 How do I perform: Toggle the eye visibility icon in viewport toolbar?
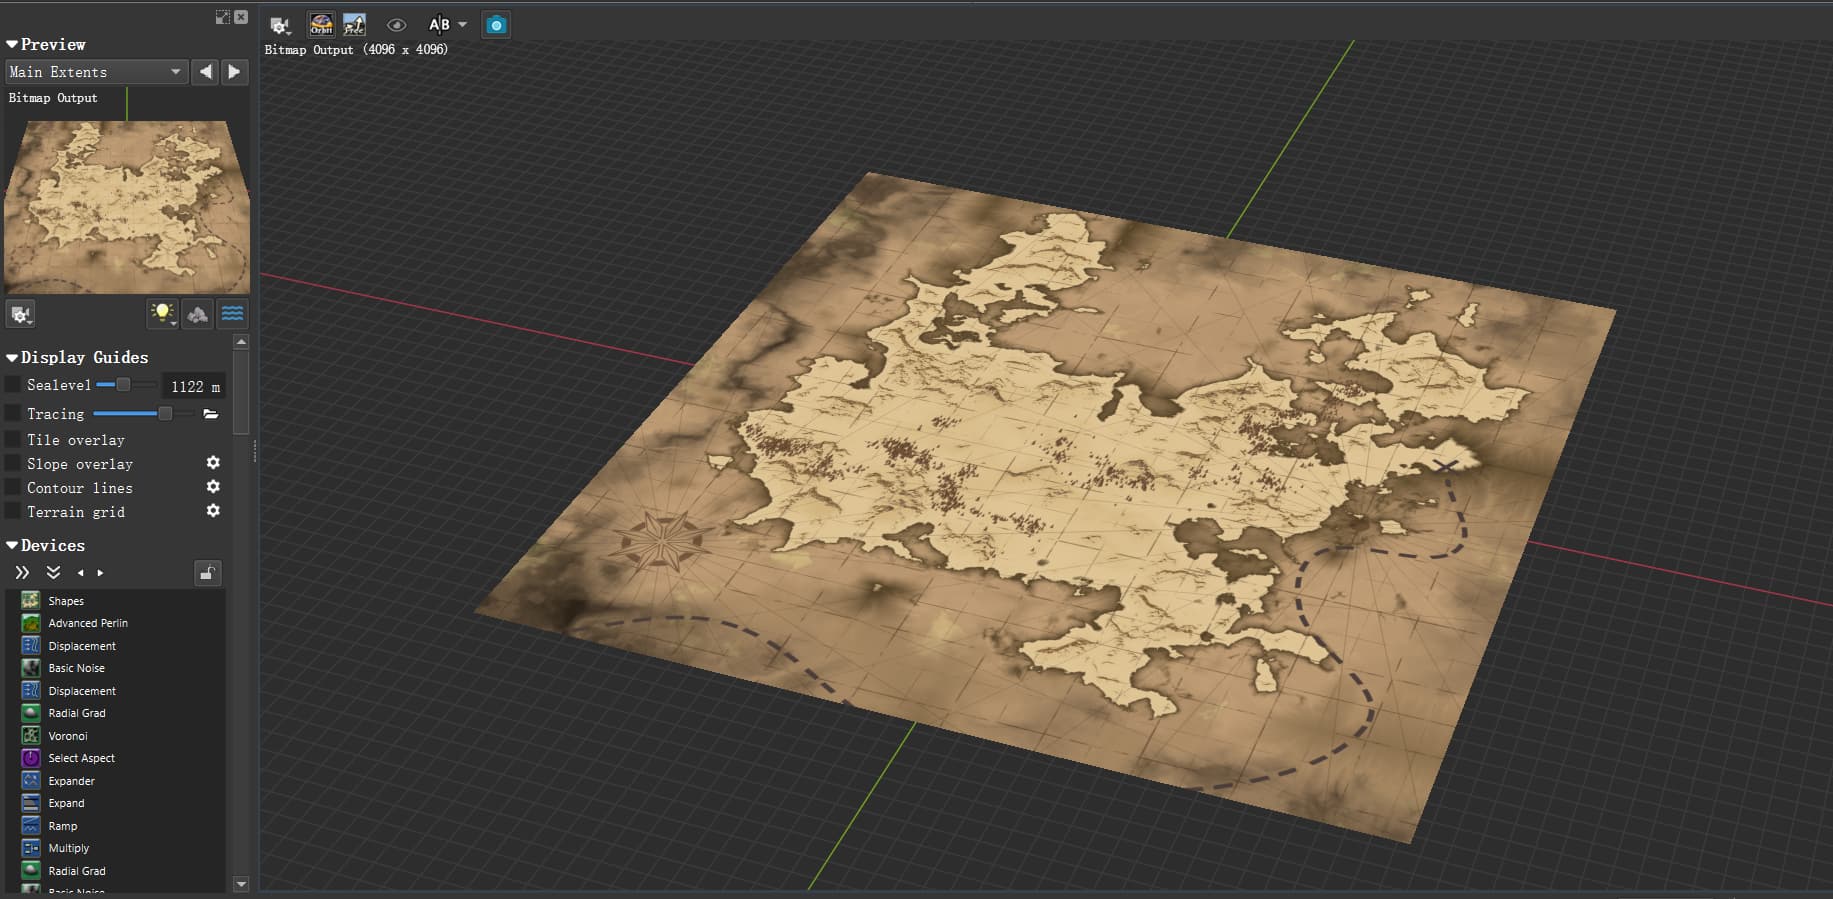(x=396, y=25)
